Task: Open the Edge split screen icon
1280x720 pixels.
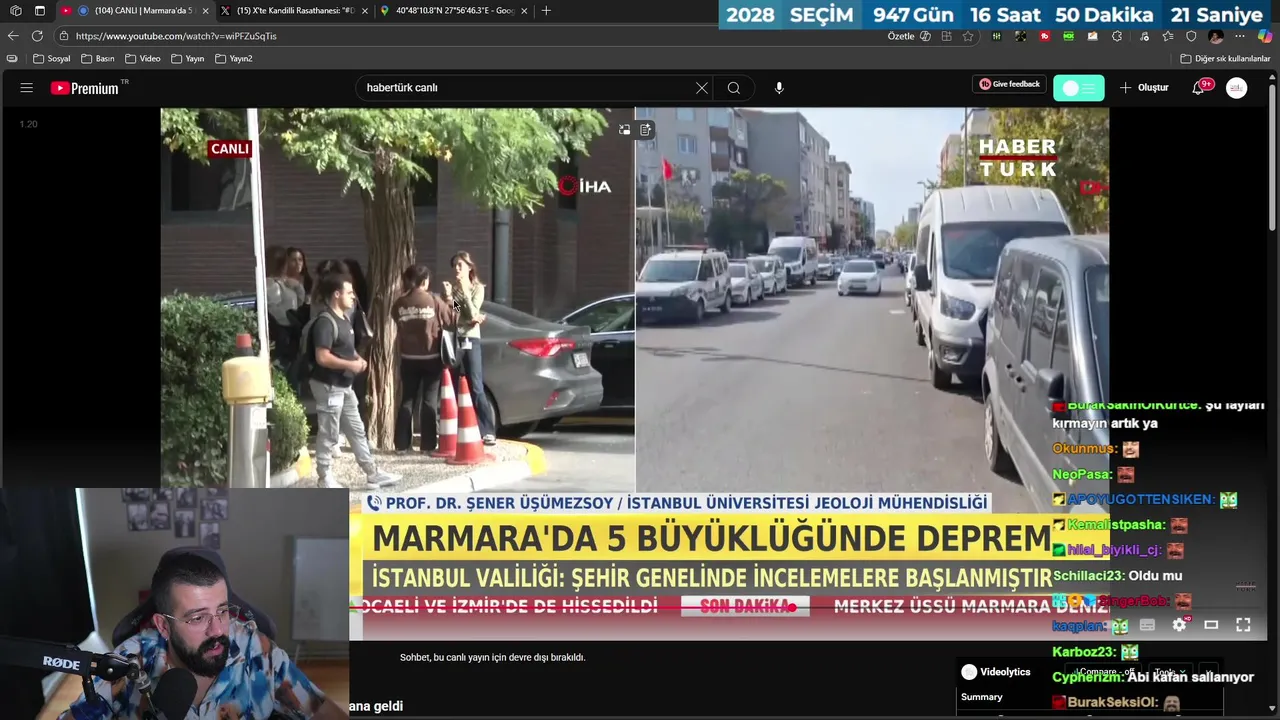Action: tap(946, 36)
